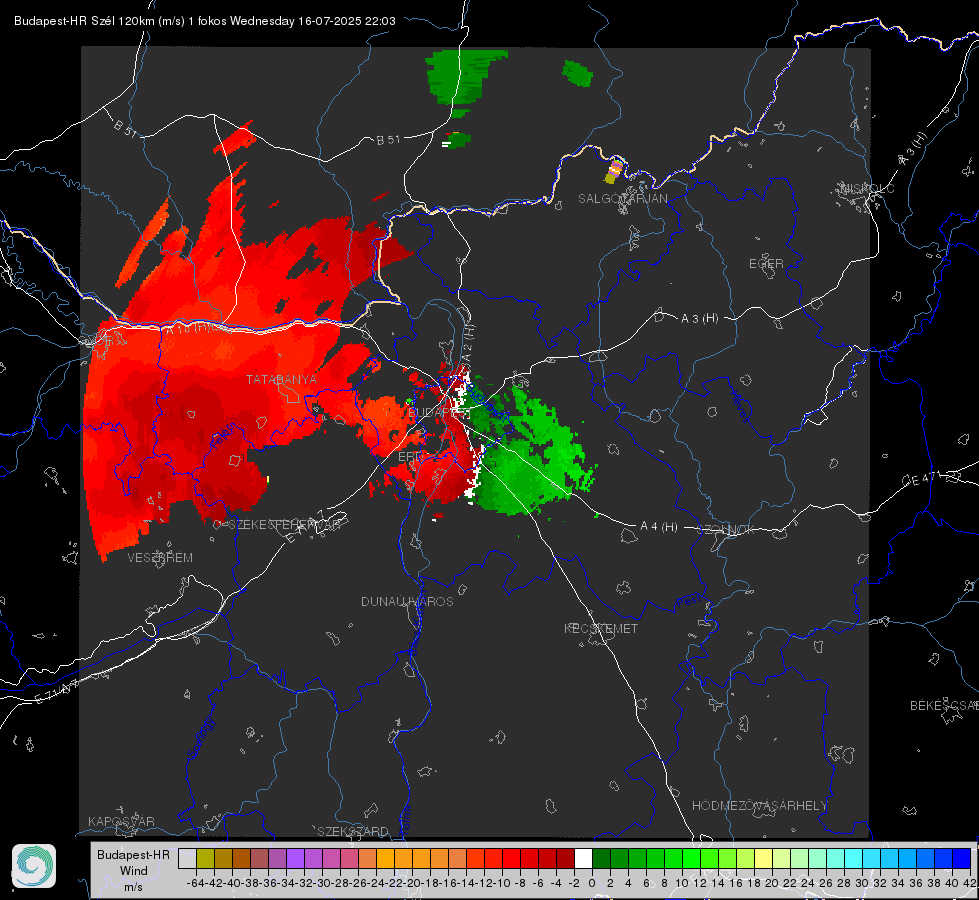Select the pale yellow swatch in the legend

pos(764,858)
